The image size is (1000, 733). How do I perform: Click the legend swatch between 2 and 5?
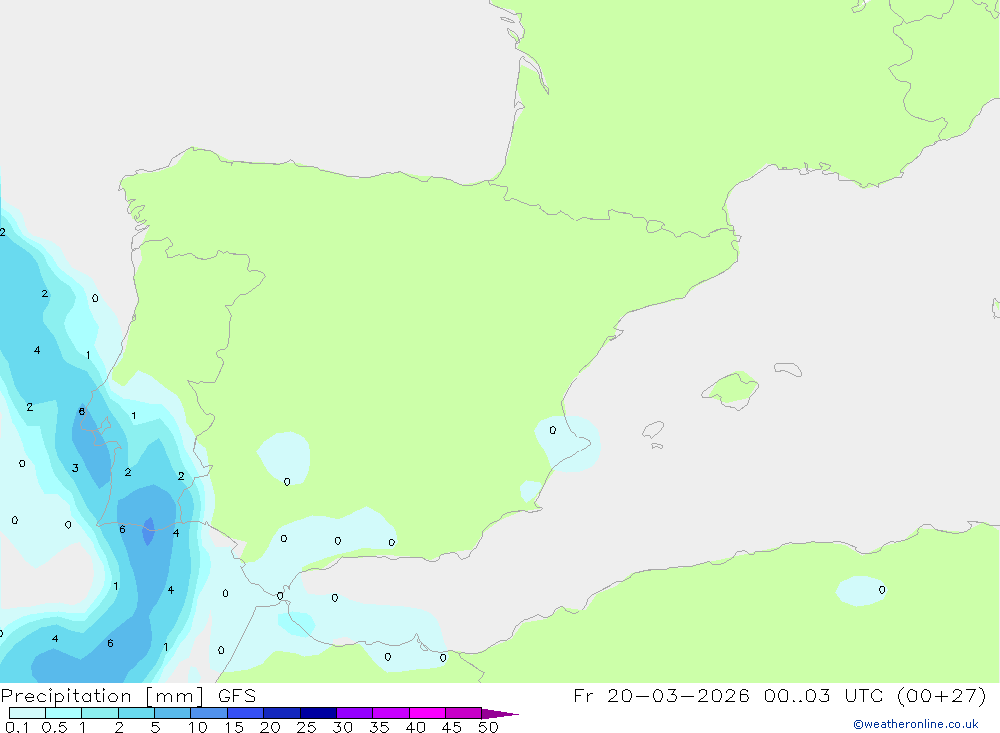tap(136, 713)
